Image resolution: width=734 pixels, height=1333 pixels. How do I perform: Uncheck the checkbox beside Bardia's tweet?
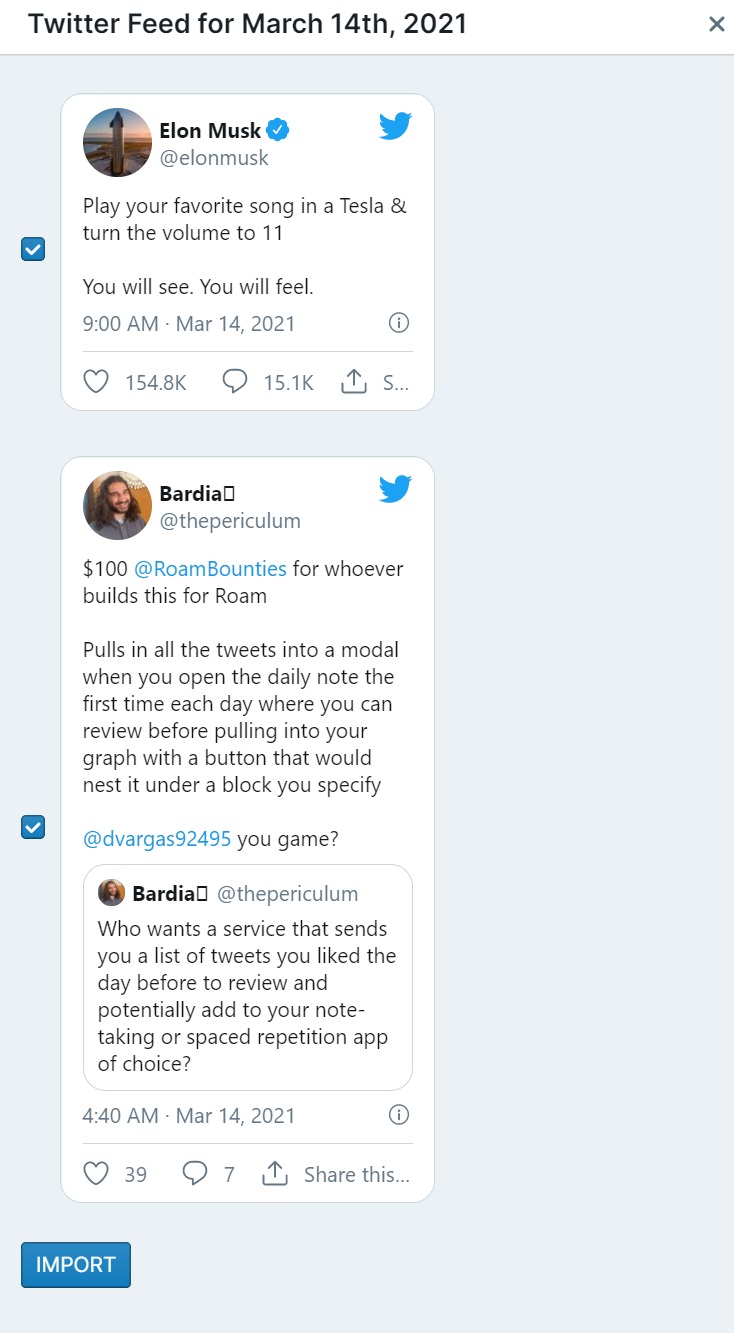33,827
